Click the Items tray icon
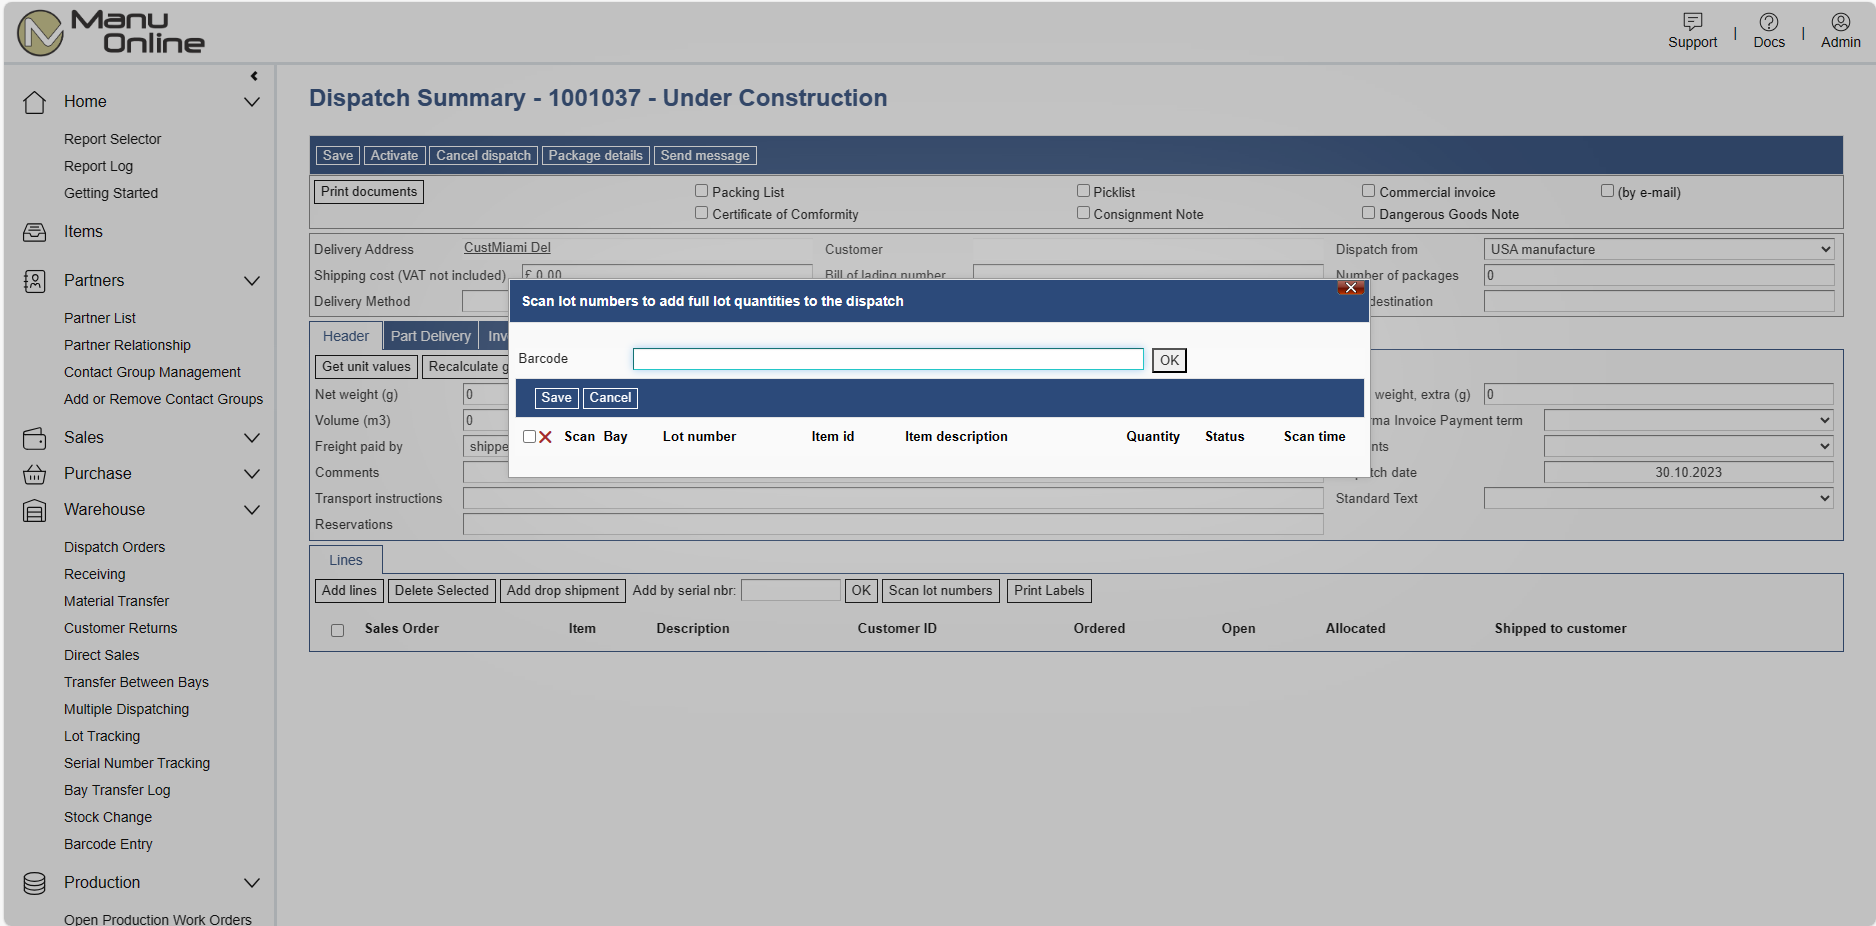Viewport: 1876px width, 926px height. [35, 232]
